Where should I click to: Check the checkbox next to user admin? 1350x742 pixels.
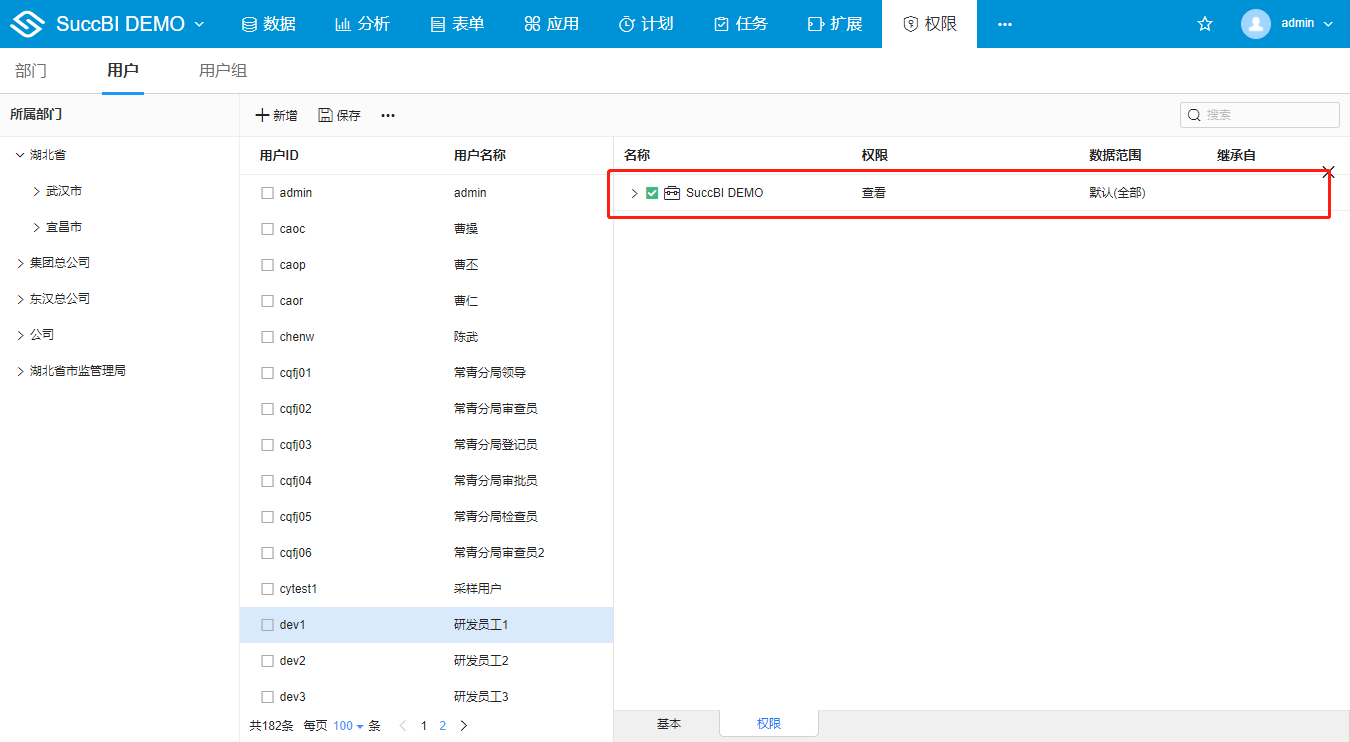267,192
